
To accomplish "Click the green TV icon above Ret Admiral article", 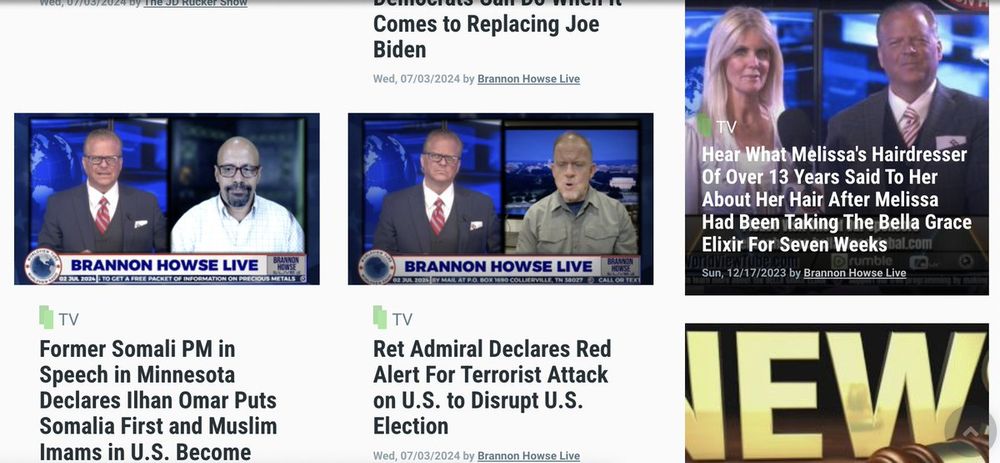I will 380,318.
